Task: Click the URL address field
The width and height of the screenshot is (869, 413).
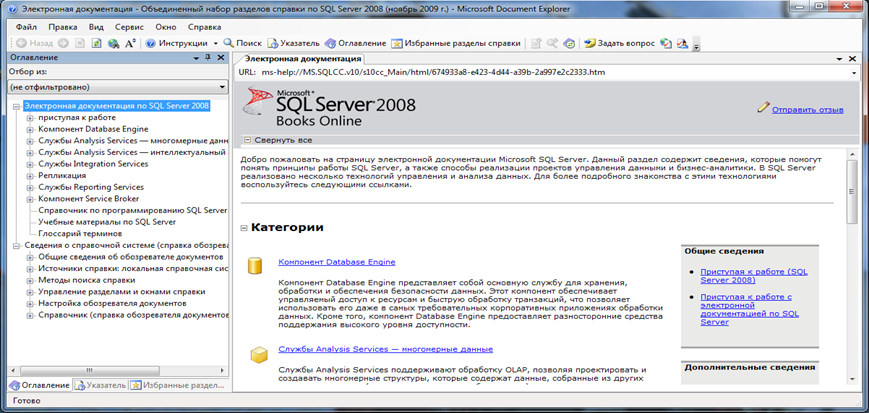Action: click(554, 73)
